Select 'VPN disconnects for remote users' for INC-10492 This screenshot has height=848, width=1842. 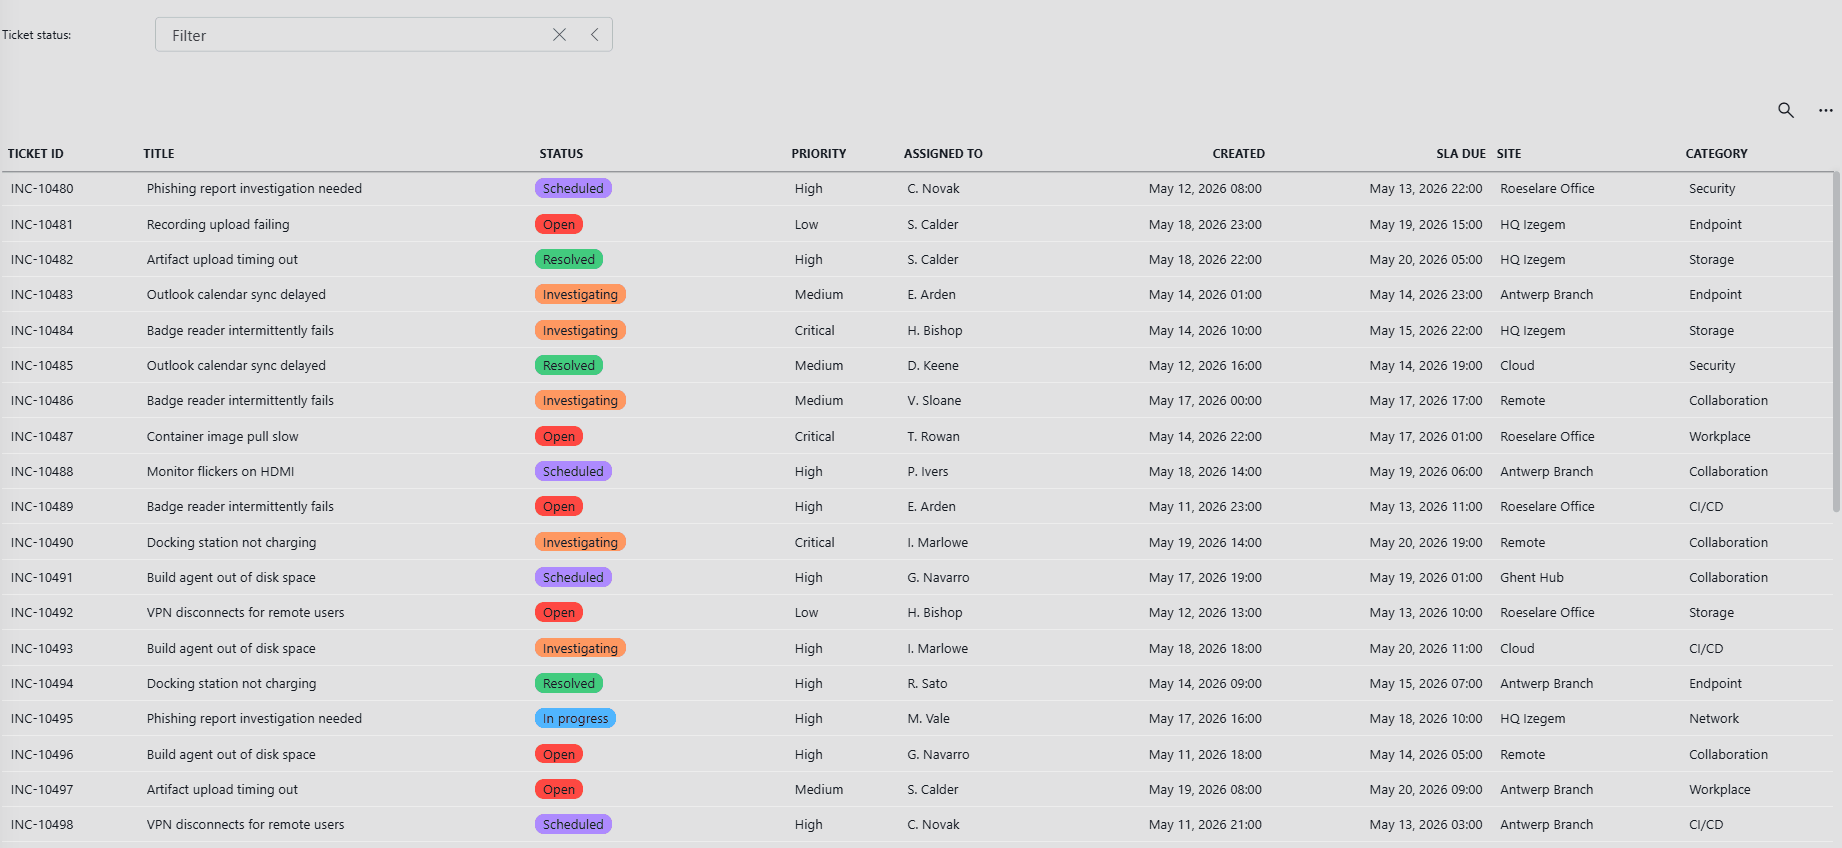[x=245, y=613]
